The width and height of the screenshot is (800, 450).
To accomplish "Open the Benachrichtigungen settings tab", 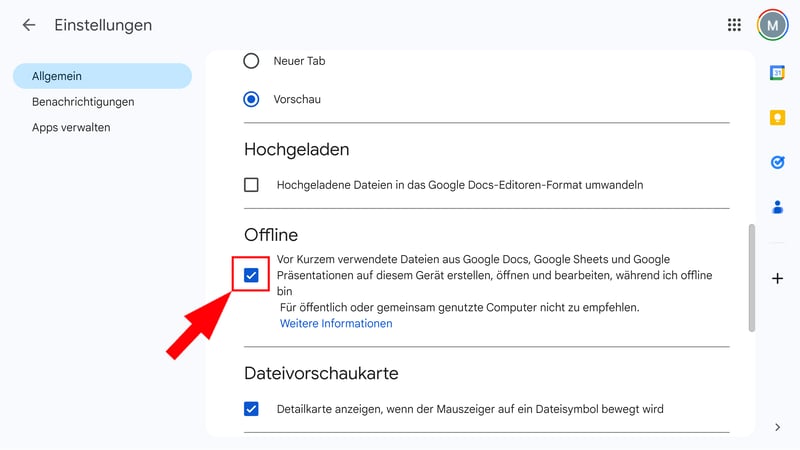I will [83, 102].
